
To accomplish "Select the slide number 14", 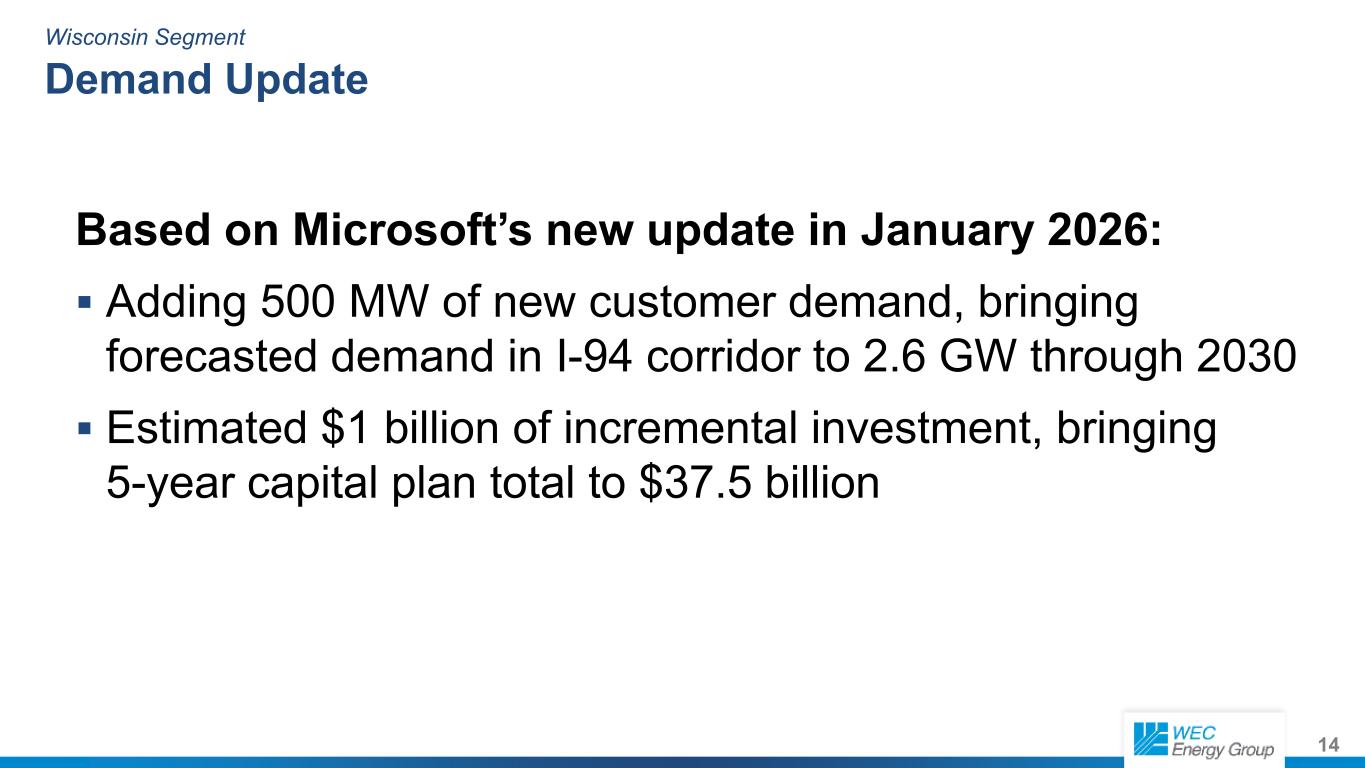I will (x=1328, y=745).
